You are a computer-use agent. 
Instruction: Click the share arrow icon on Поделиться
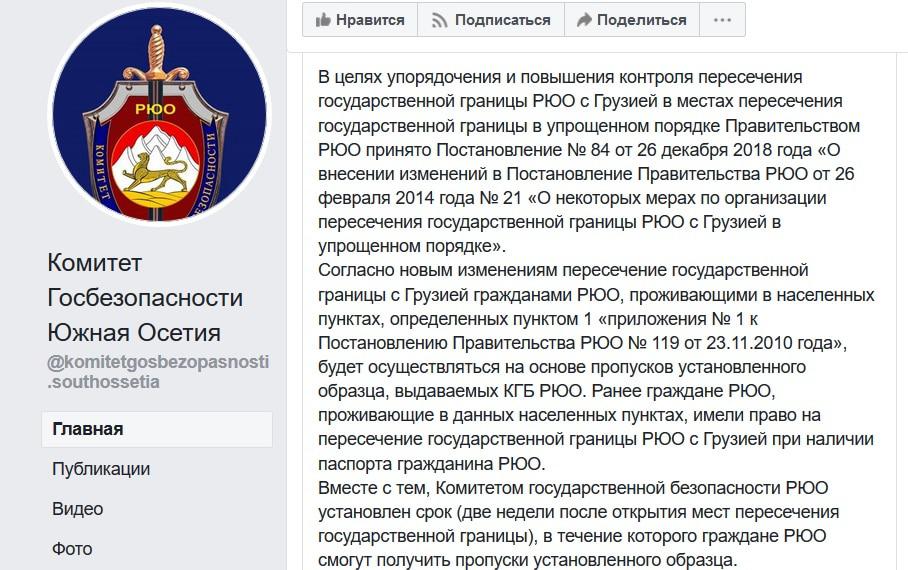pyautogui.click(x=583, y=20)
